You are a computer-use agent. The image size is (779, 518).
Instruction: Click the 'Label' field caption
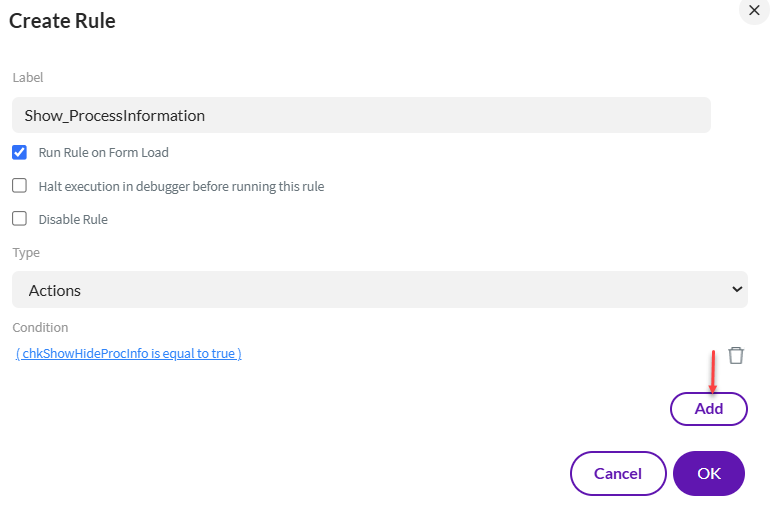(28, 77)
